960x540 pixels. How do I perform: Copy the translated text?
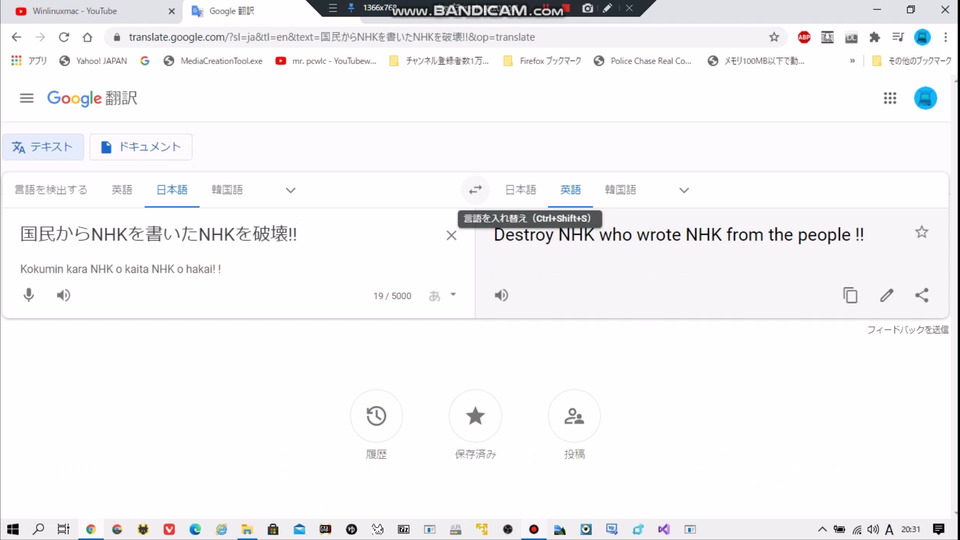click(x=850, y=295)
